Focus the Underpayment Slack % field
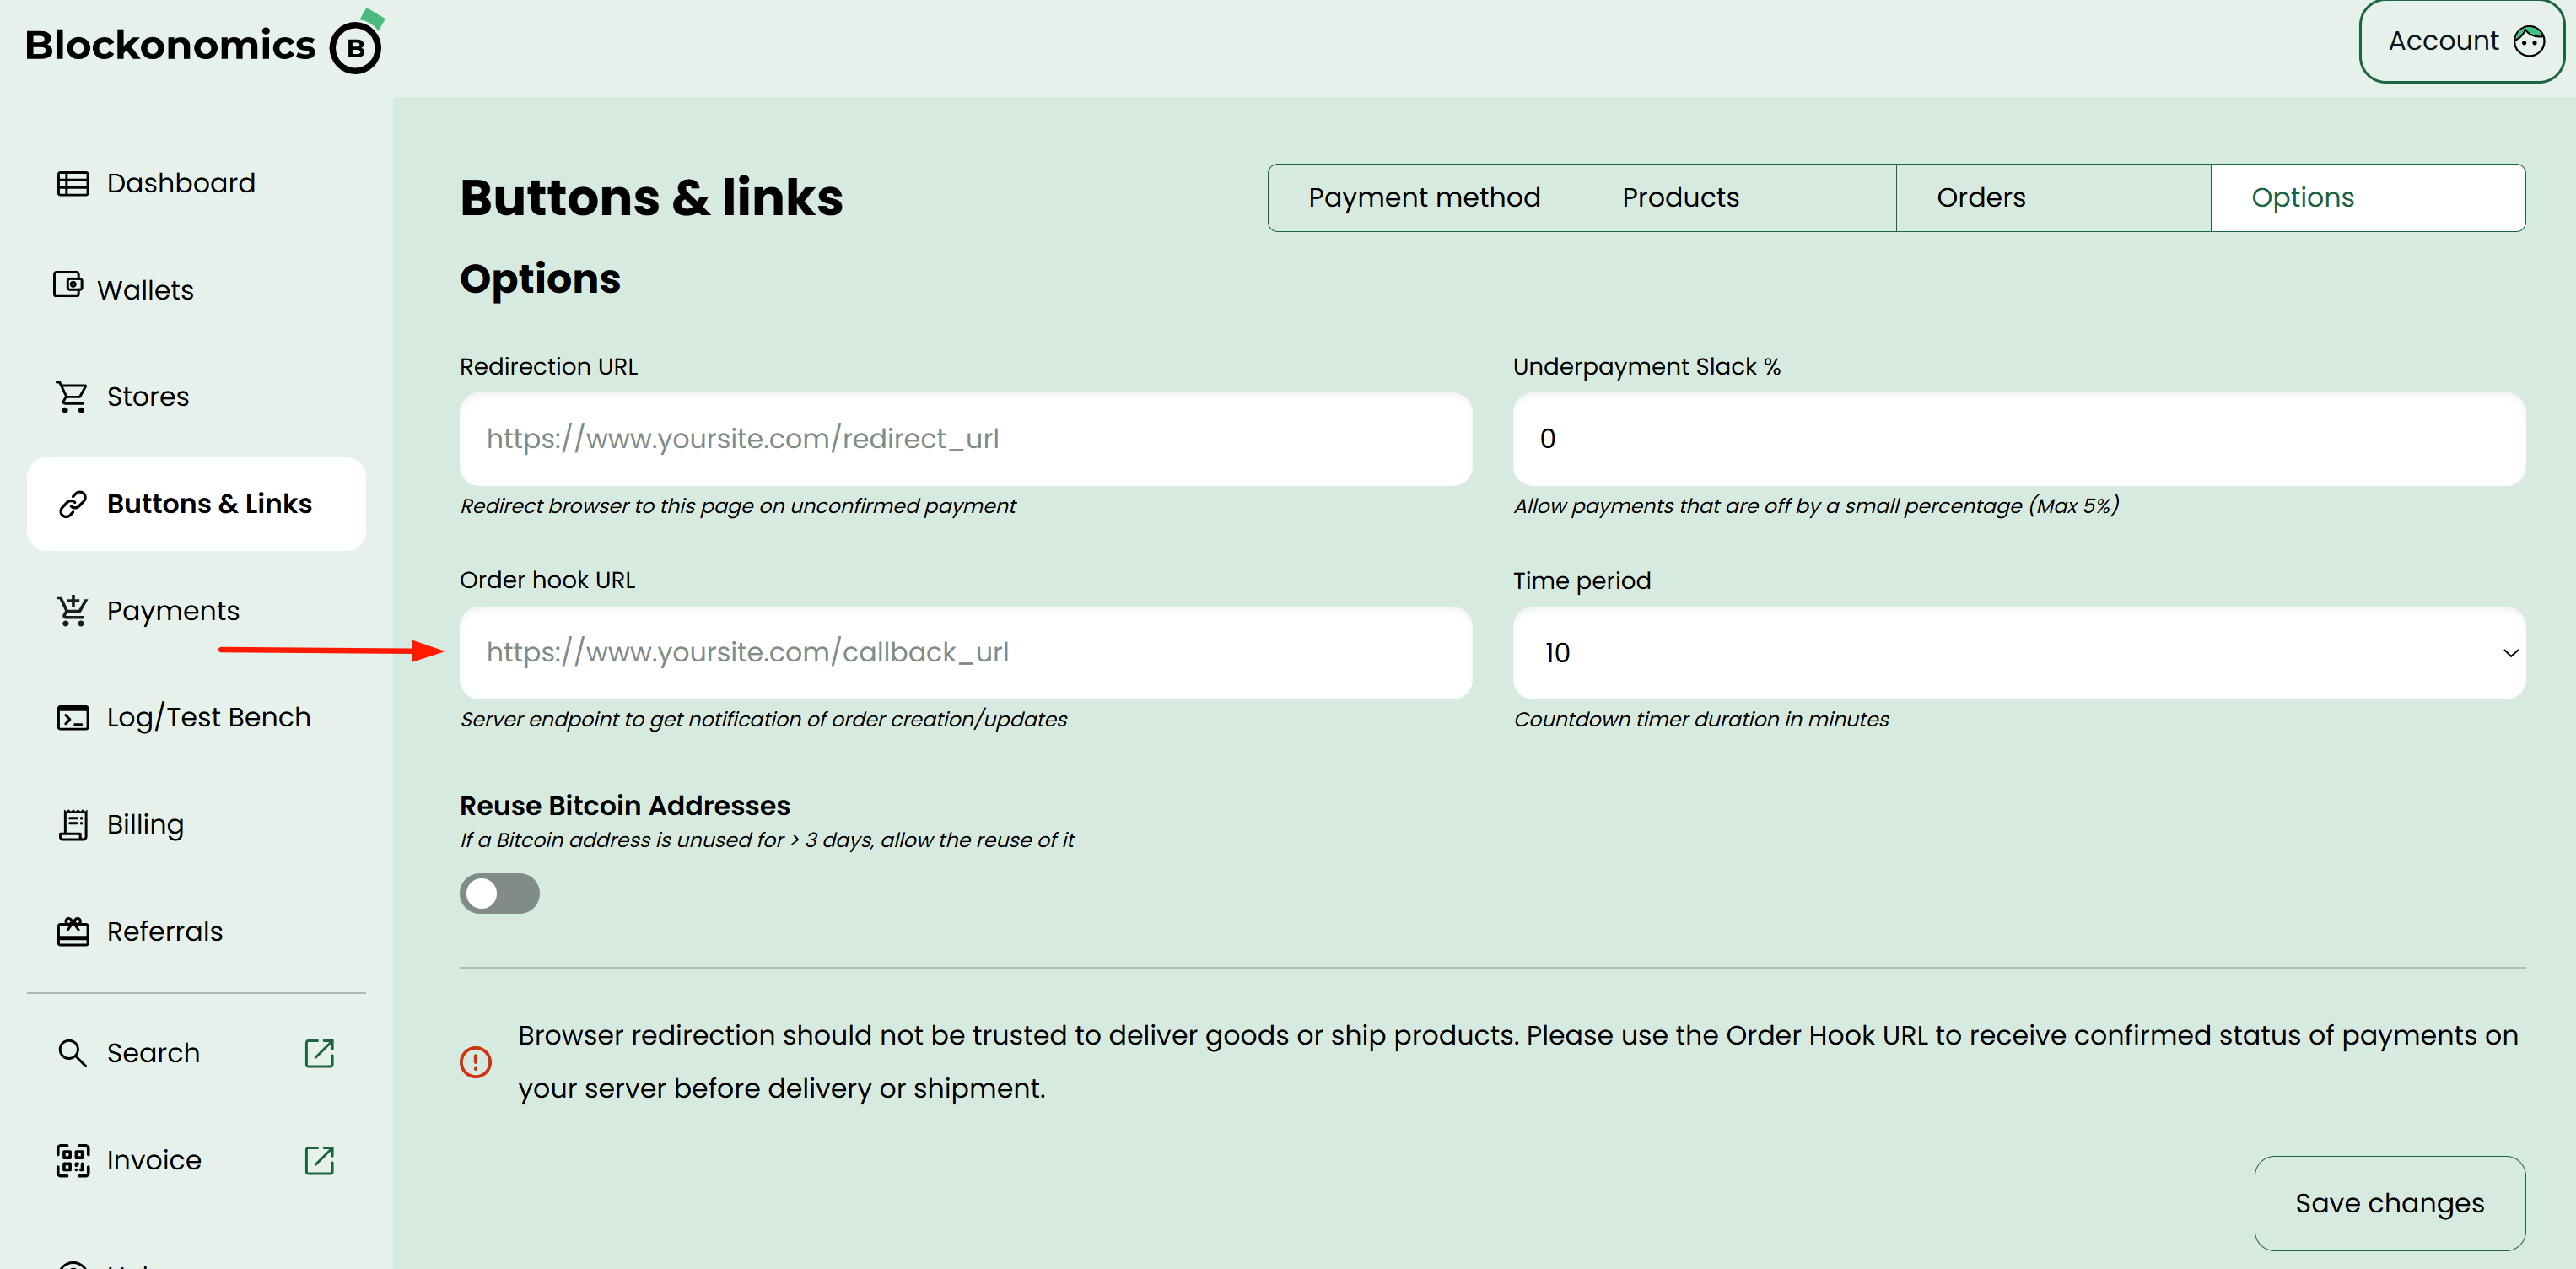The height and width of the screenshot is (1269, 2576). (x=2018, y=439)
